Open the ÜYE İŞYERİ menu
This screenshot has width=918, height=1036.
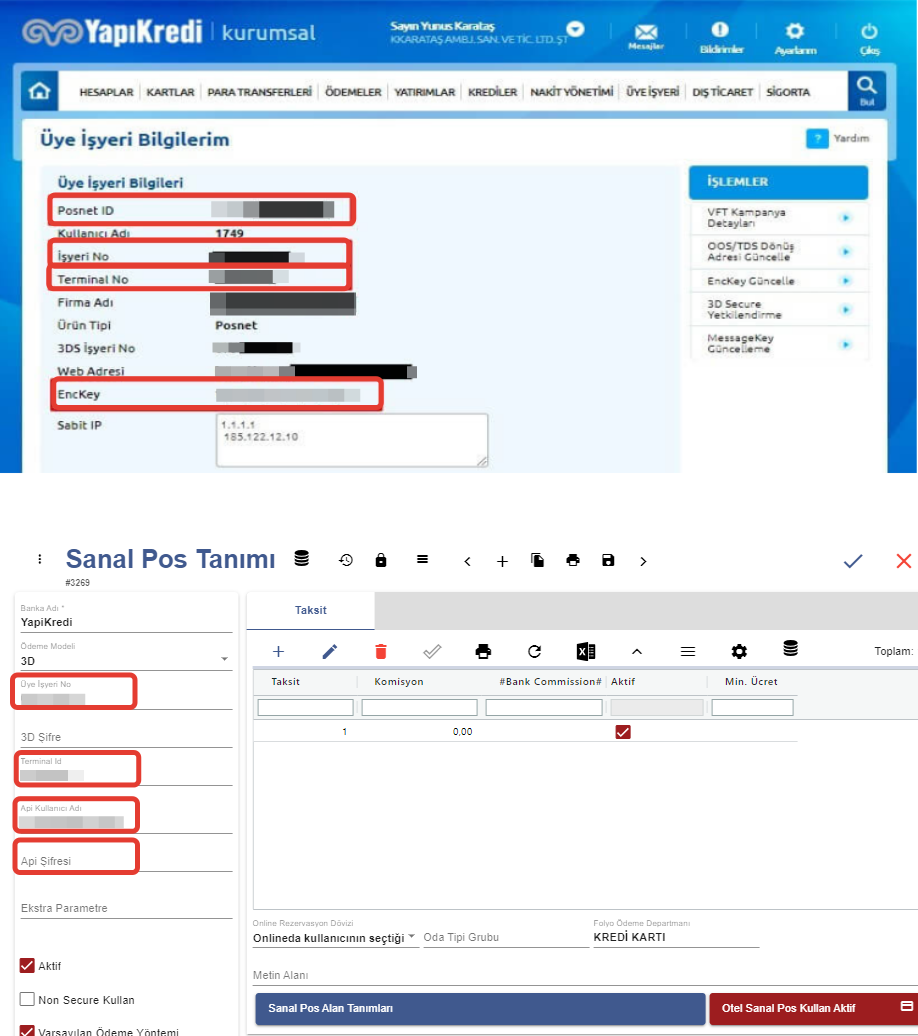pyautogui.click(x=652, y=92)
